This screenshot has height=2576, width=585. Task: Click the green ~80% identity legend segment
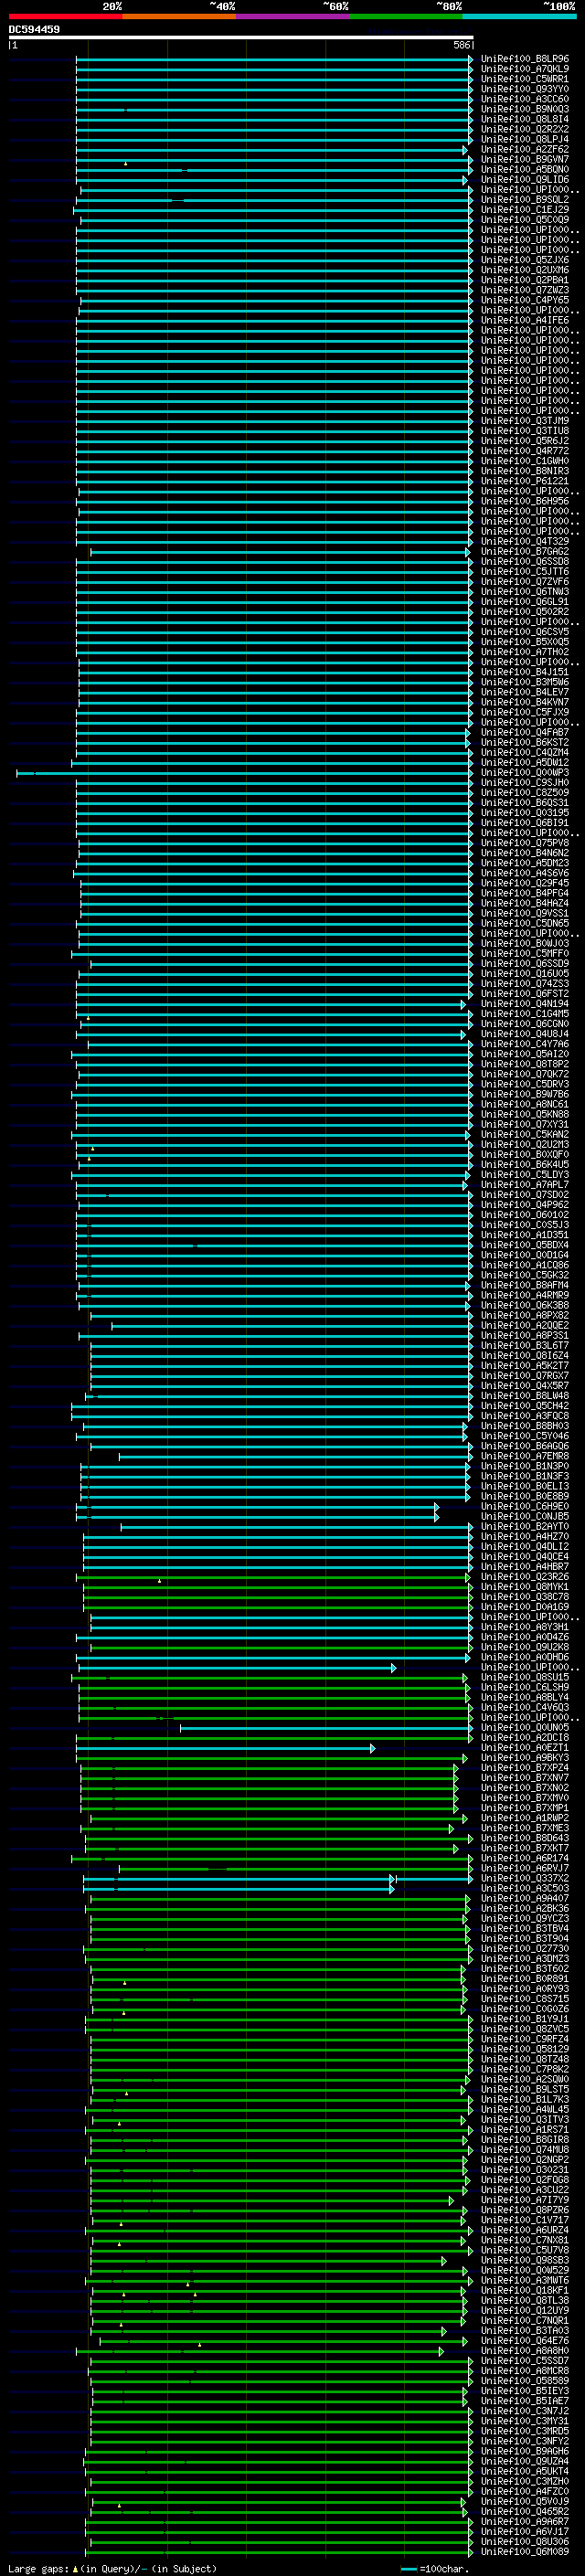(406, 16)
